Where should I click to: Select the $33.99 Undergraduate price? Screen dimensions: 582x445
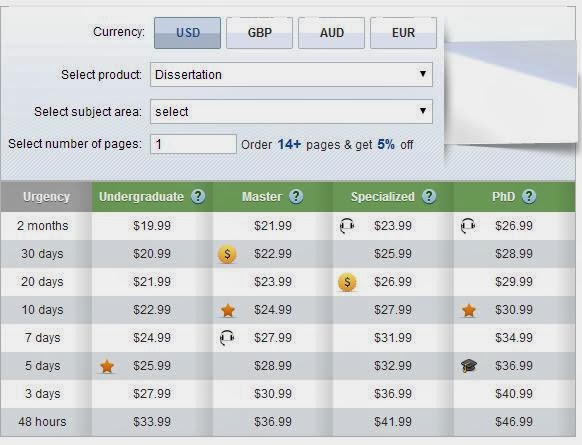point(152,422)
